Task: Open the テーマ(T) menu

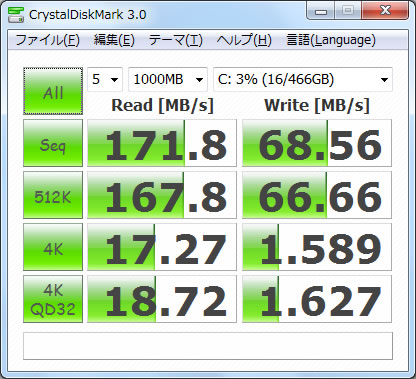Action: click(x=176, y=40)
